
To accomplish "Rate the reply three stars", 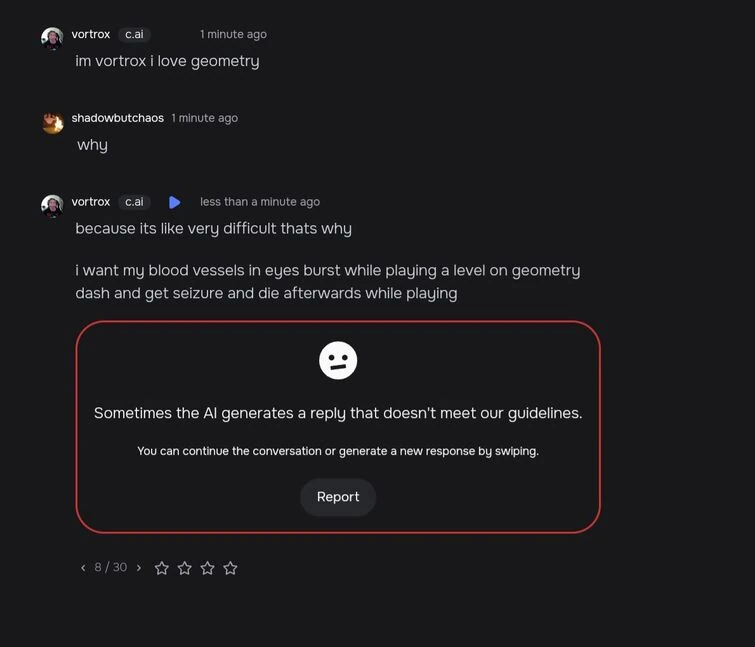I will (x=207, y=568).
